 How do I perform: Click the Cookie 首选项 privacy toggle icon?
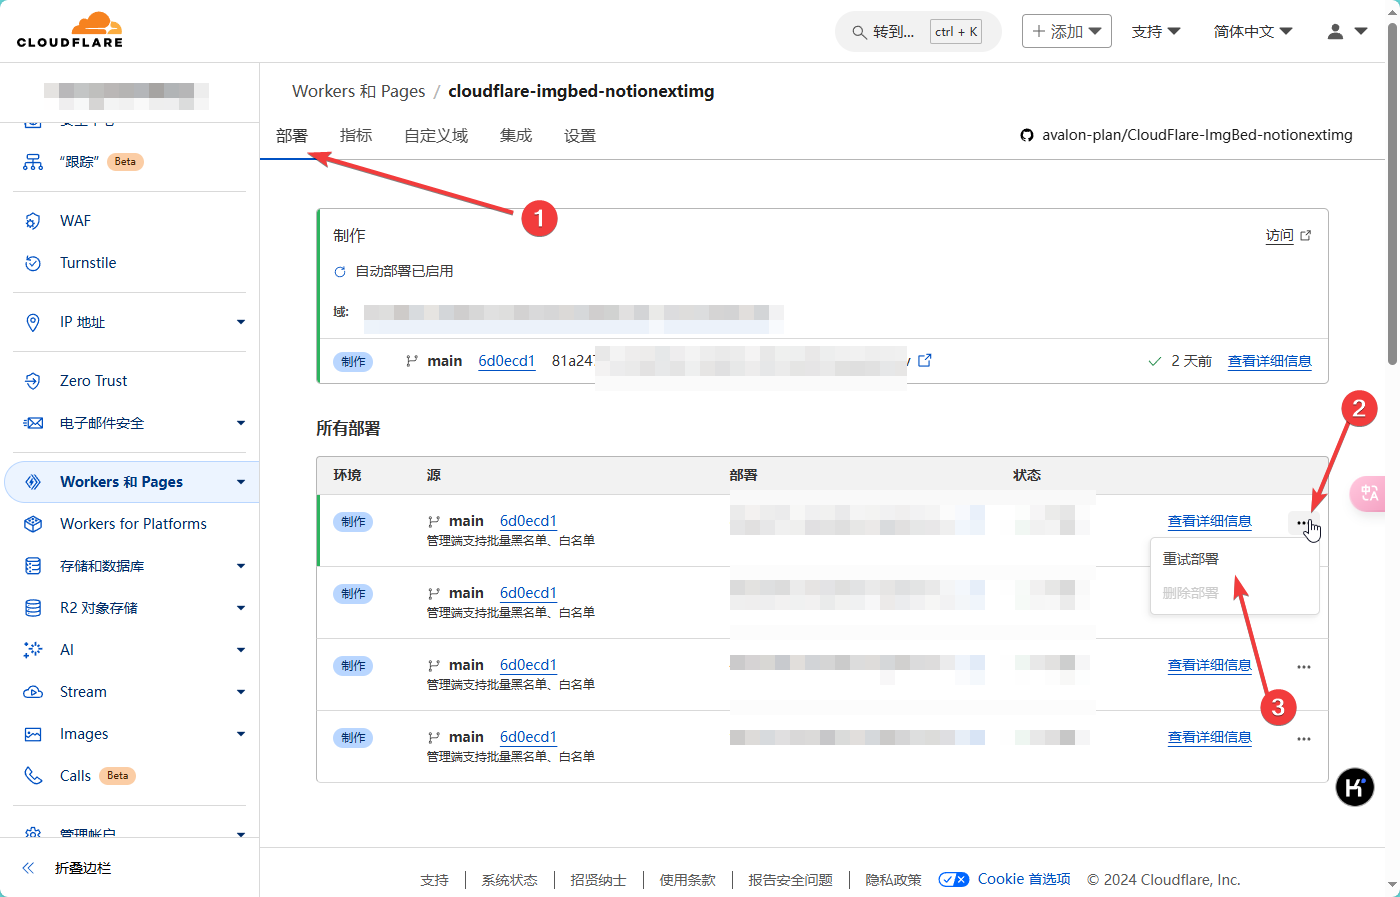(954, 880)
